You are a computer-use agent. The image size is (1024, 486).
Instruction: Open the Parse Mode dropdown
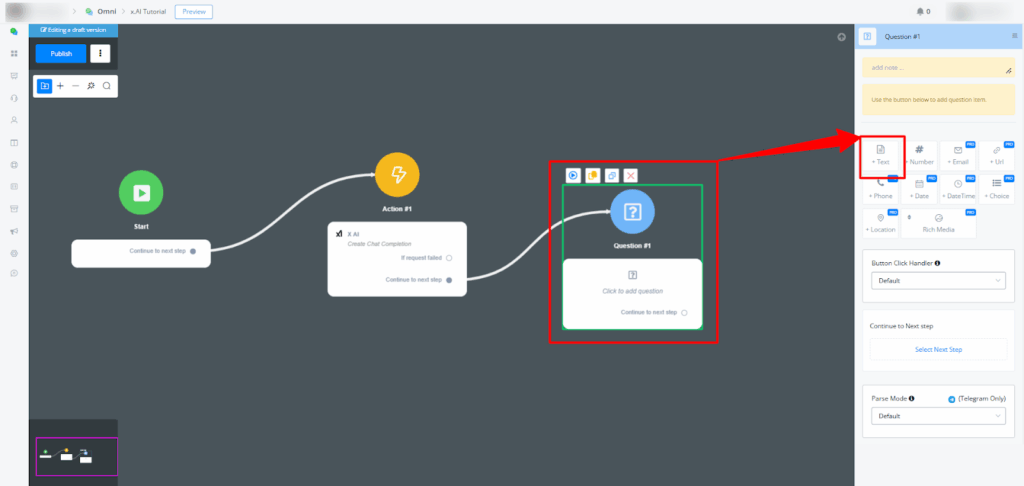(937, 415)
